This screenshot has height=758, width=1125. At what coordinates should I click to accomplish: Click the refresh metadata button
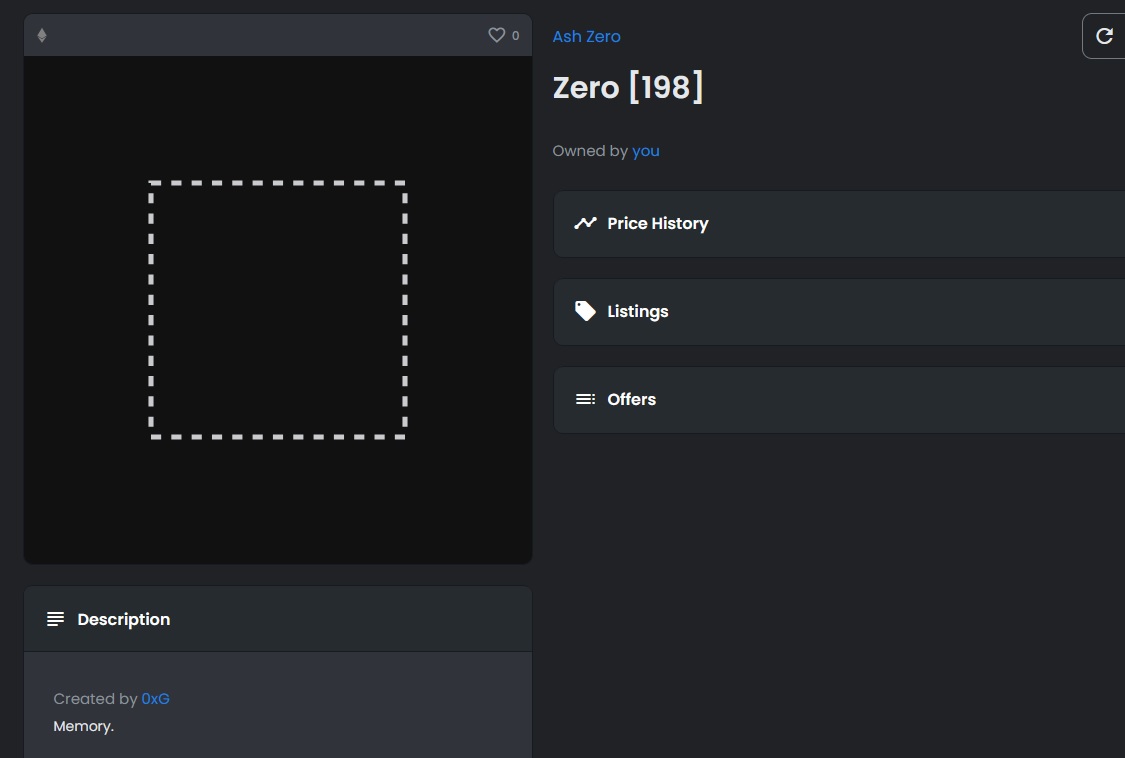(x=1104, y=36)
